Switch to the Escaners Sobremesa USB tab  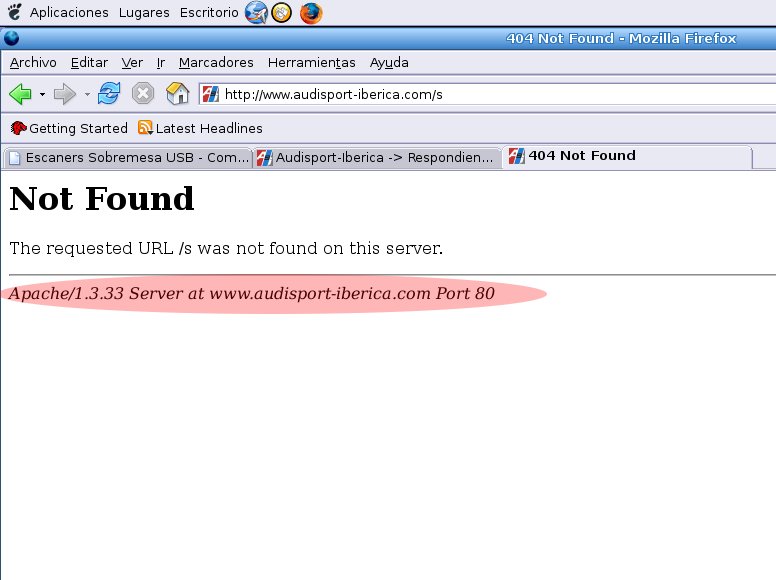(129, 158)
